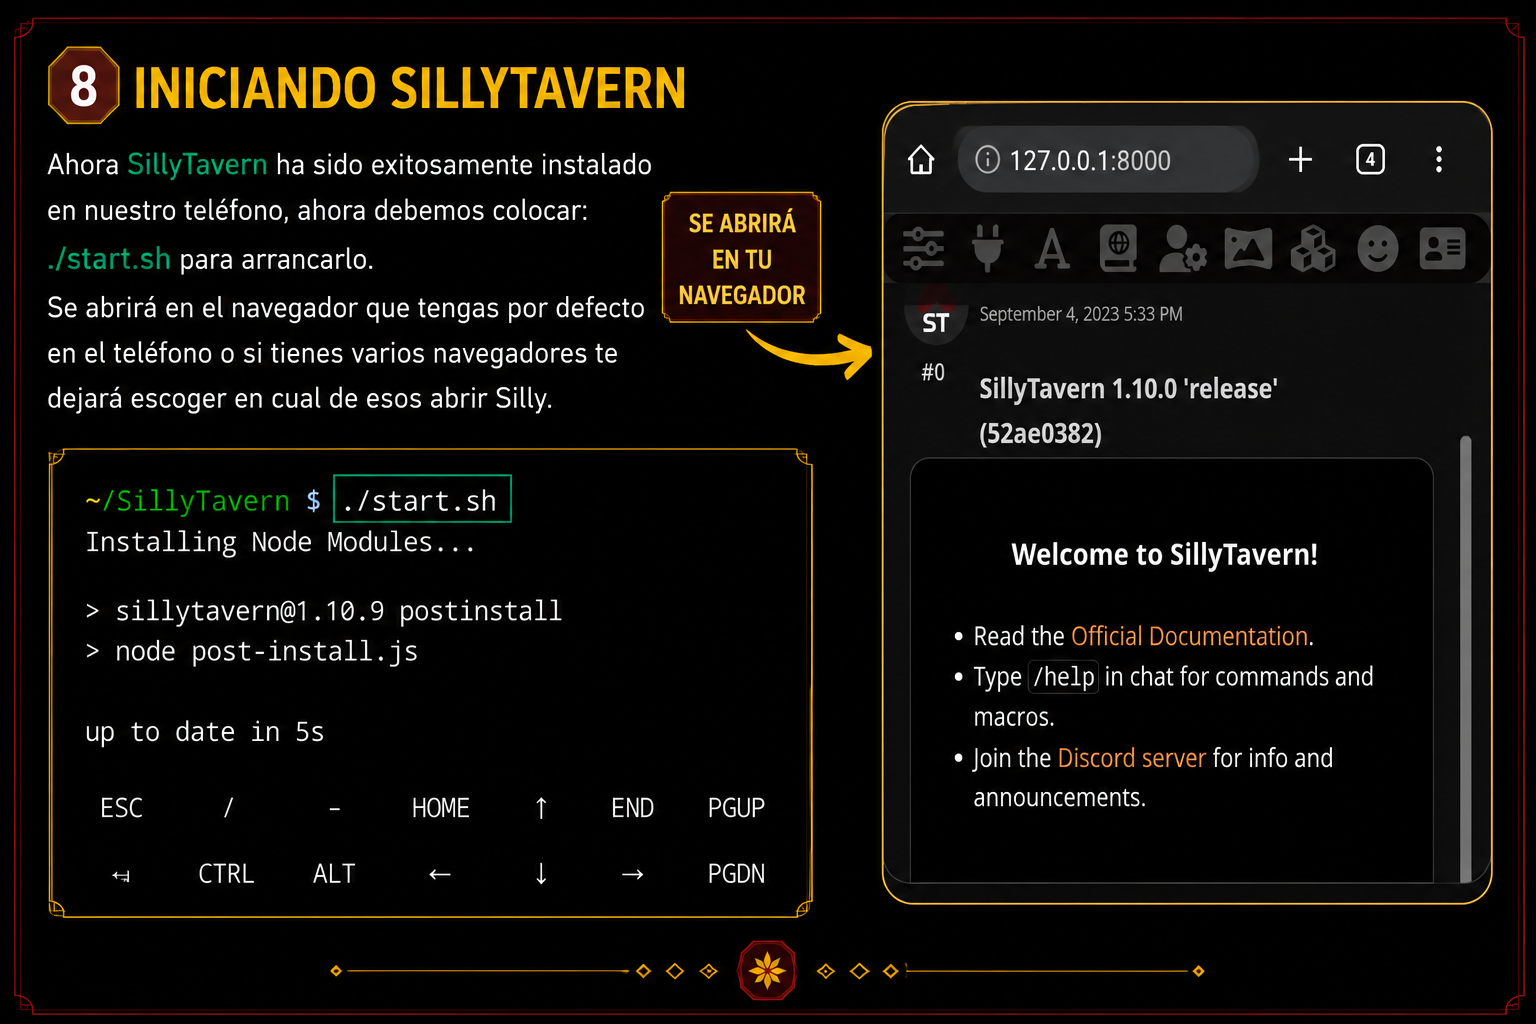Tap the browser home icon

coord(921,160)
